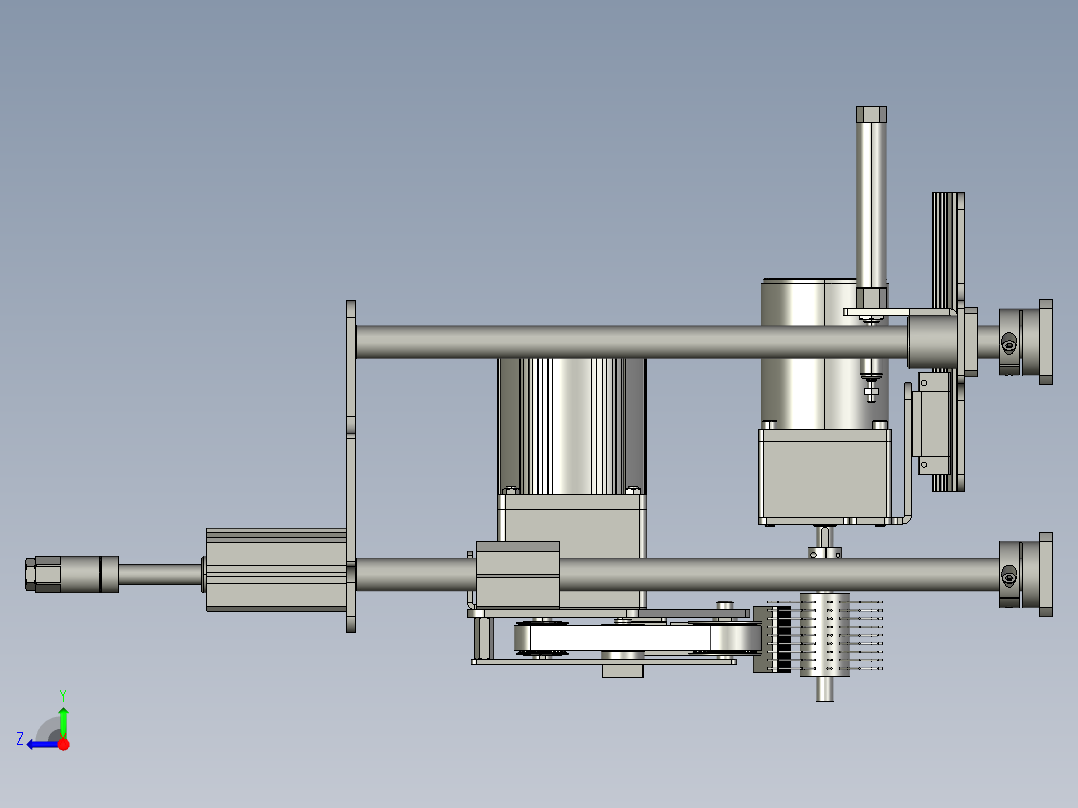Select the tall vertical mounting plate
Image resolution: width=1078 pixels, height=808 pixels.
click(x=351, y=466)
